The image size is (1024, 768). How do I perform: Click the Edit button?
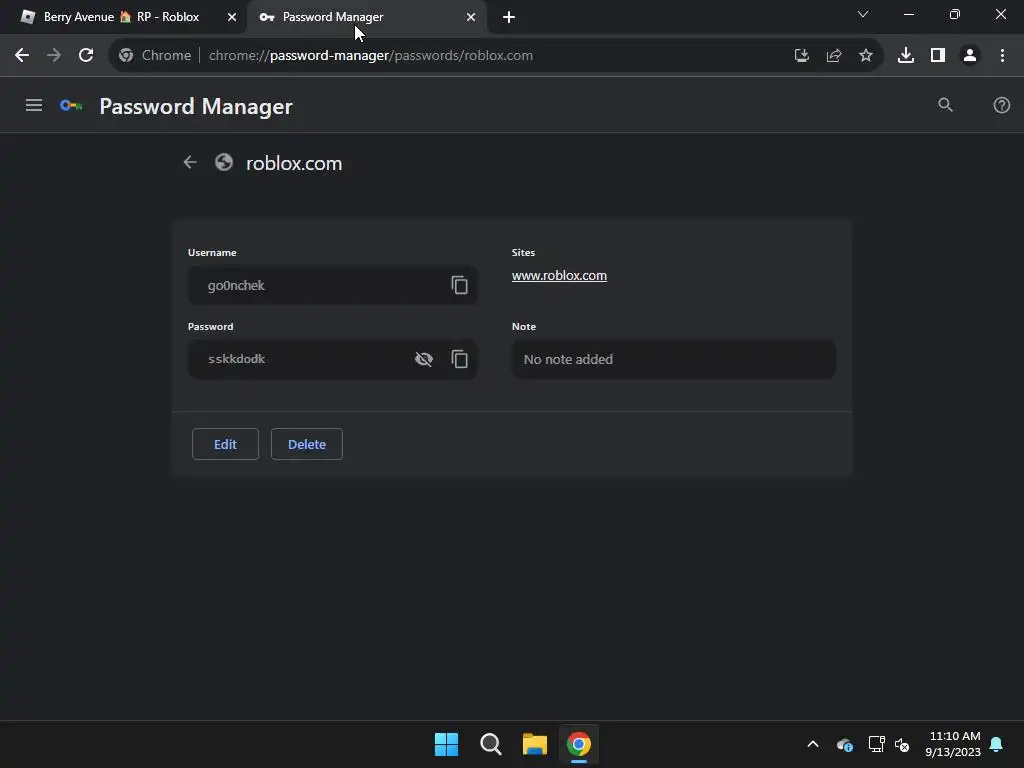pyautogui.click(x=225, y=444)
